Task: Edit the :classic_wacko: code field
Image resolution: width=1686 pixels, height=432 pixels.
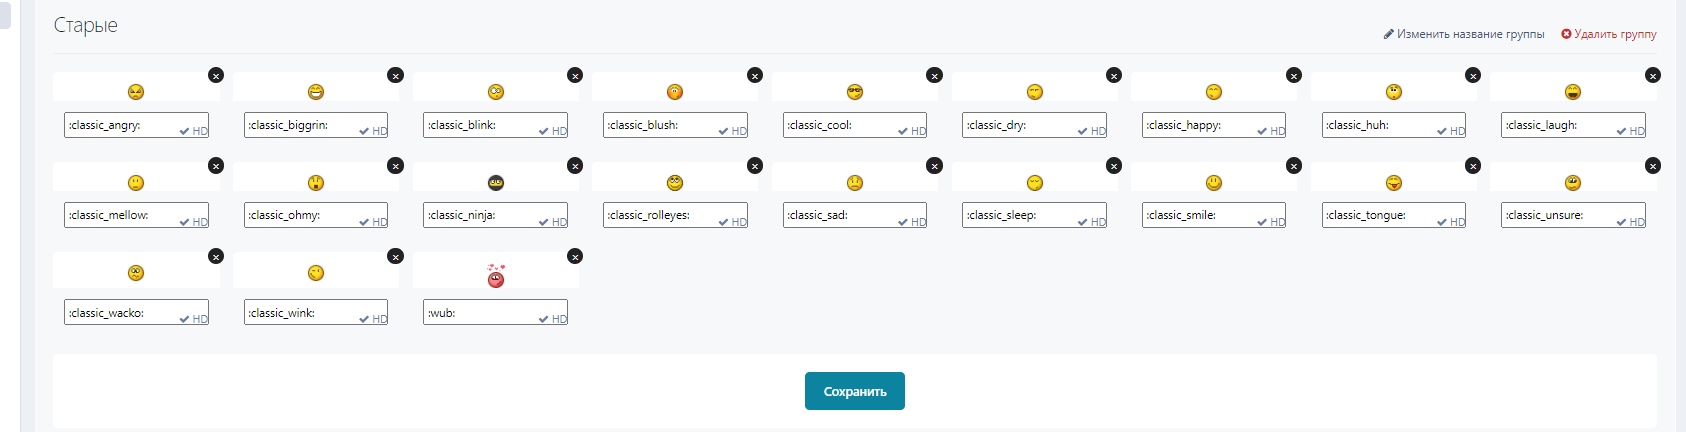Action: tap(120, 313)
